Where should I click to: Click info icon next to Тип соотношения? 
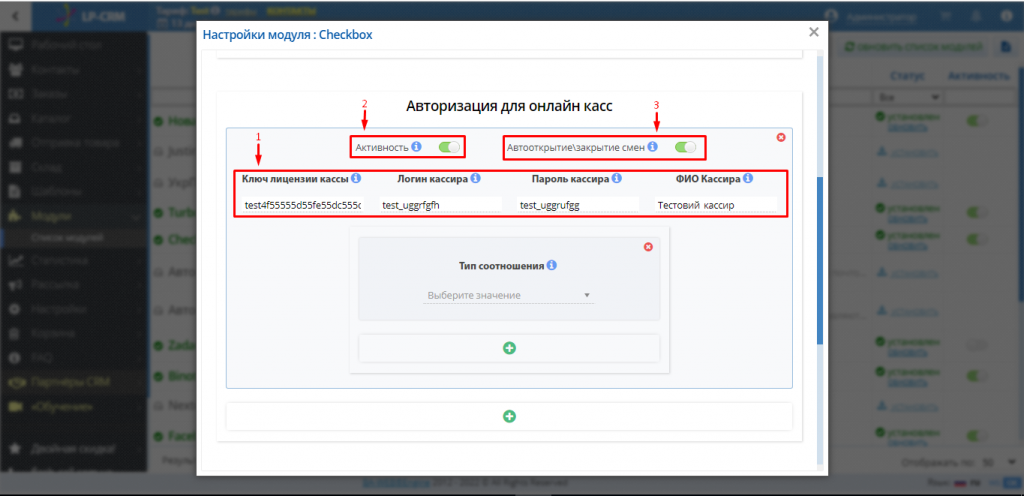click(x=552, y=266)
